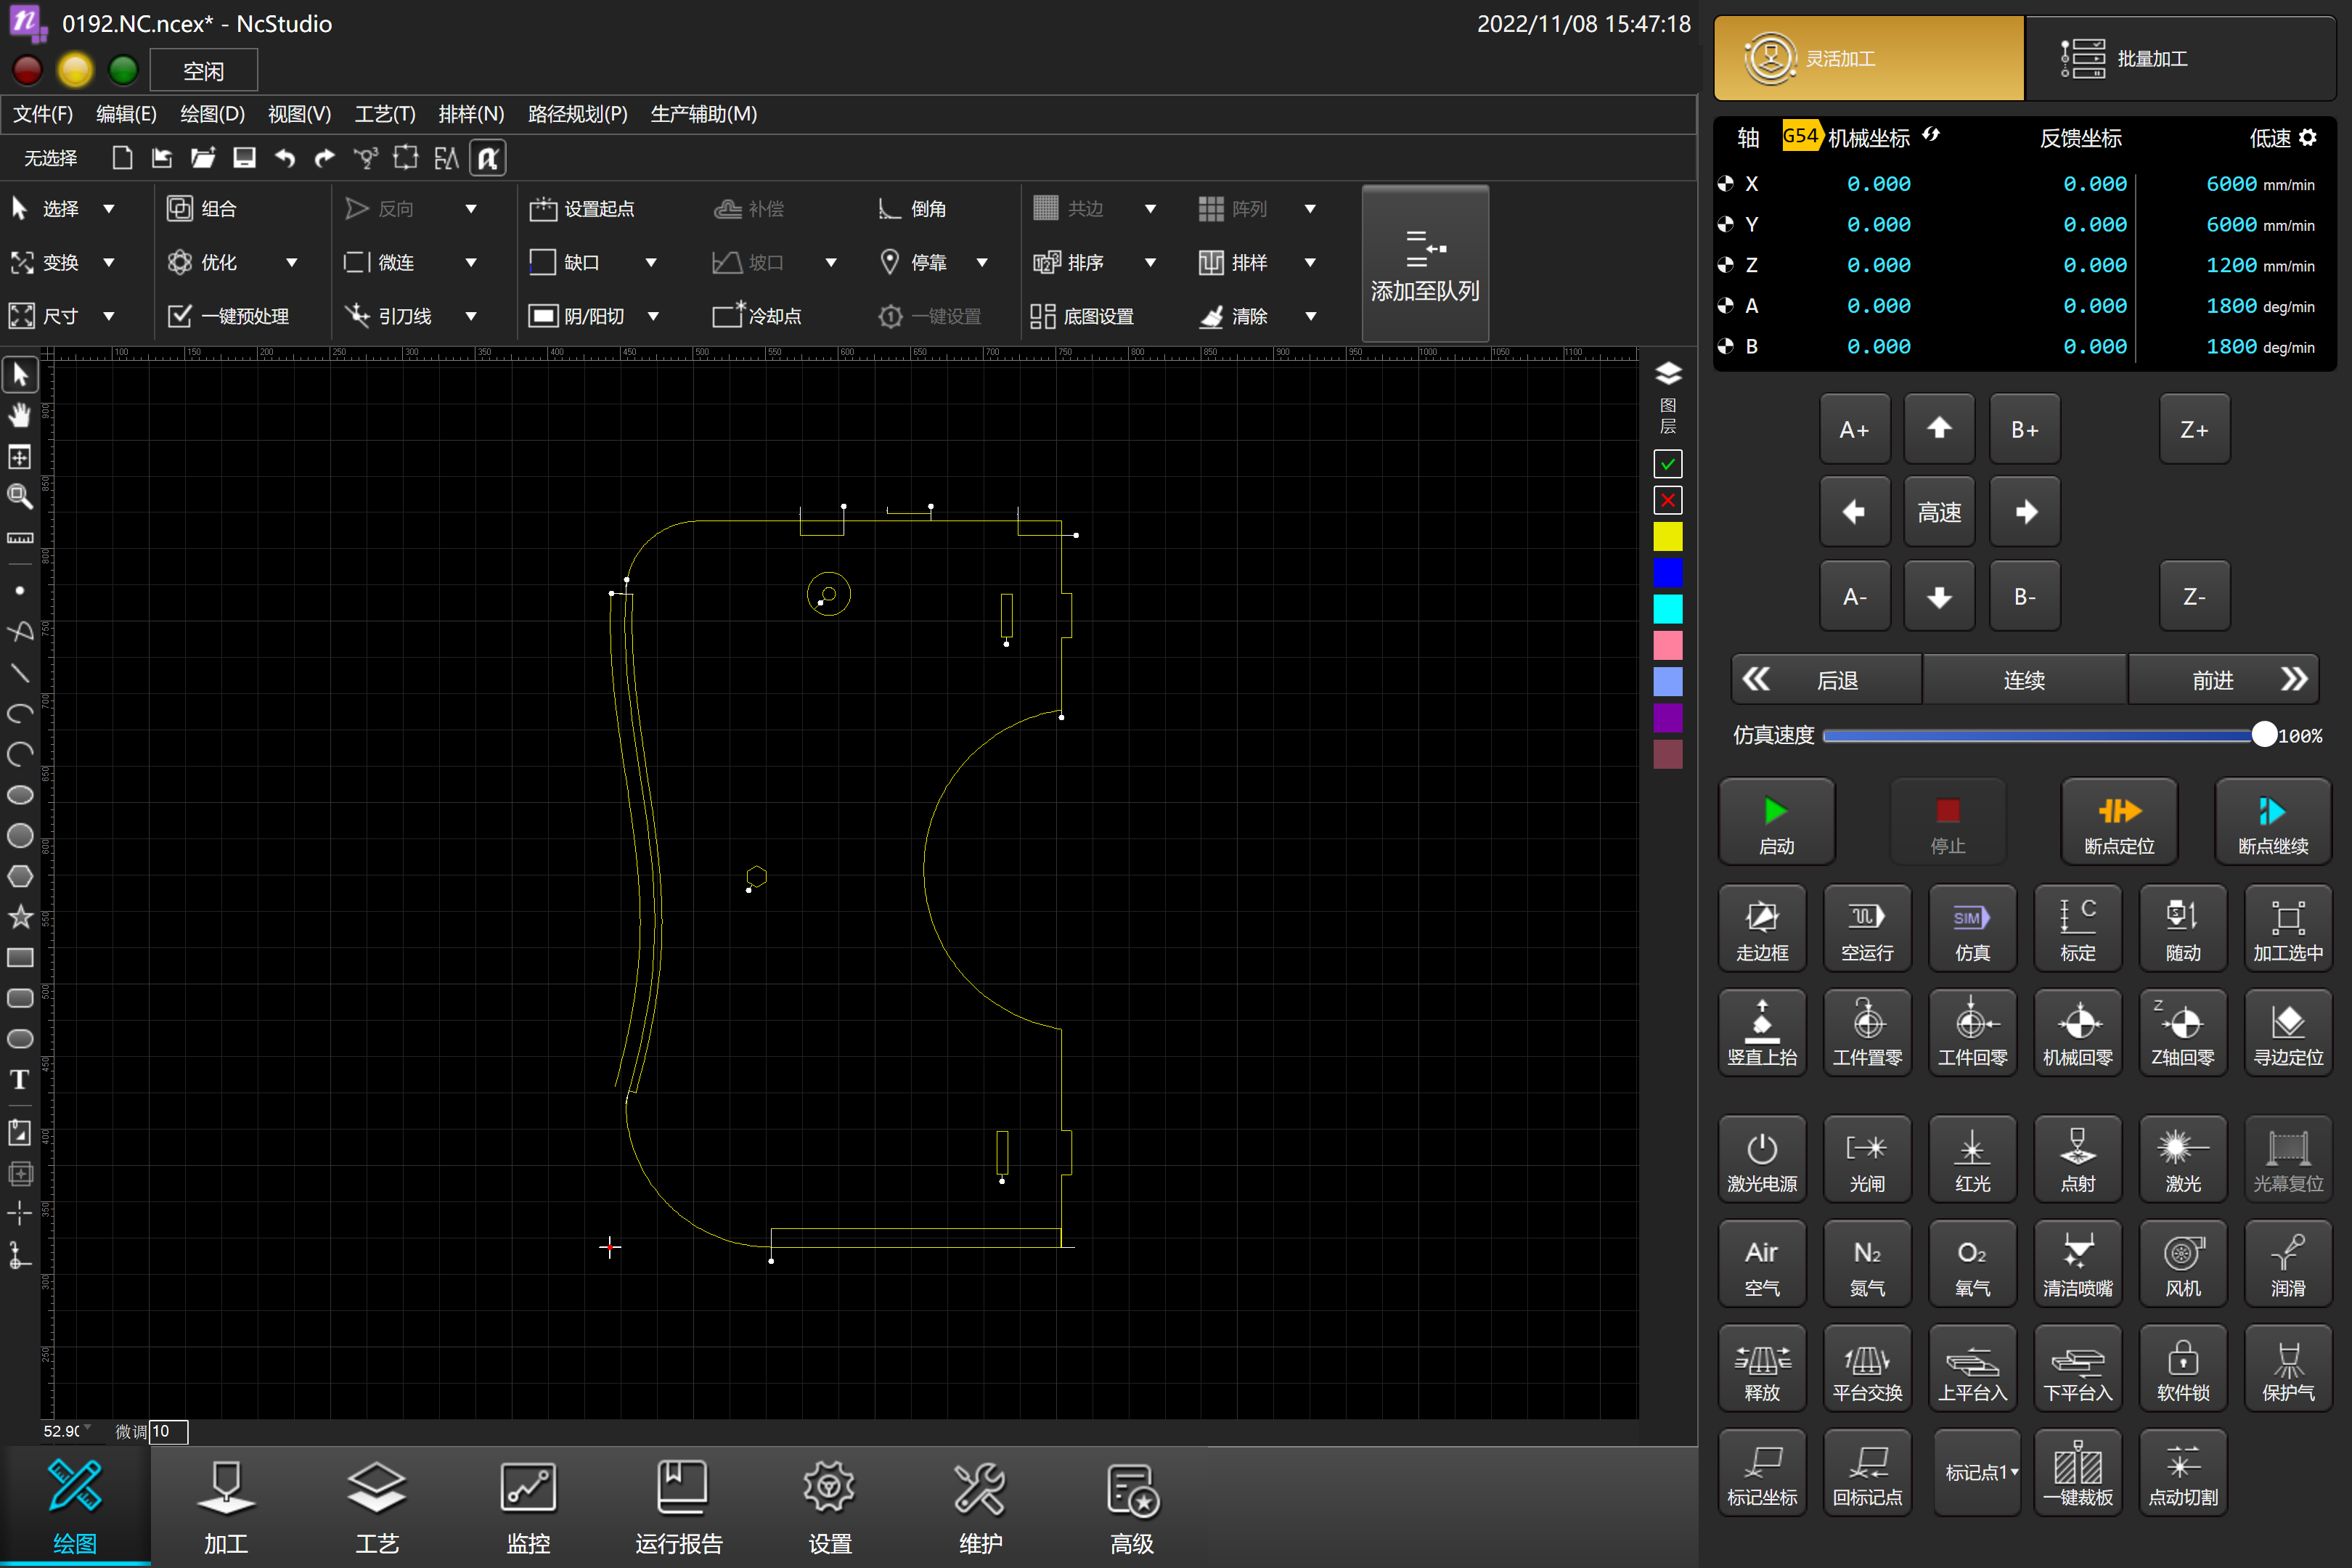Toggle 高速 high speed jog mode
The width and height of the screenshot is (2352, 1568).
[x=1938, y=513]
